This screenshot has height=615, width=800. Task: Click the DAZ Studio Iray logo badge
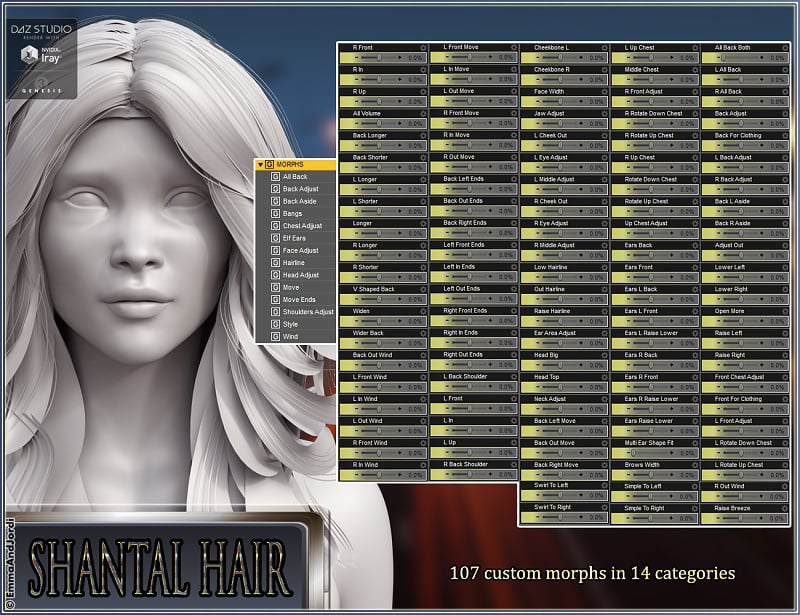(42, 59)
